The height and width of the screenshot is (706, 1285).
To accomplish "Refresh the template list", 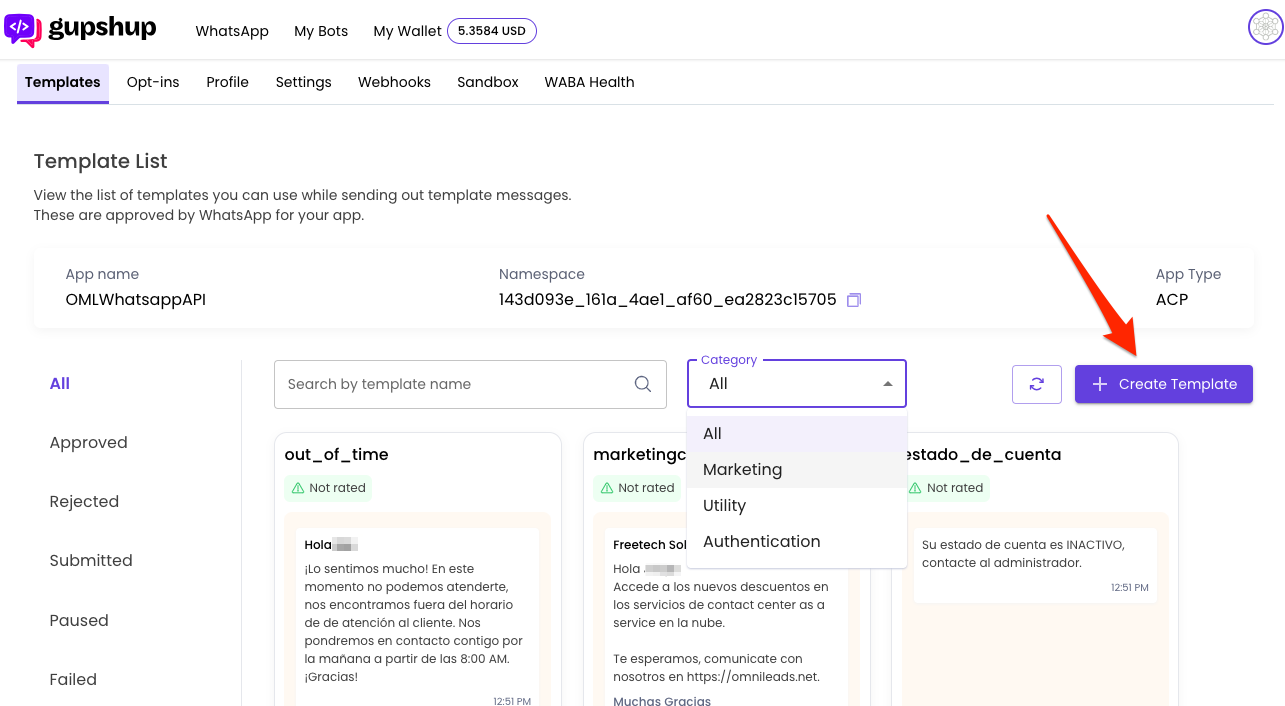I will 1036,384.
